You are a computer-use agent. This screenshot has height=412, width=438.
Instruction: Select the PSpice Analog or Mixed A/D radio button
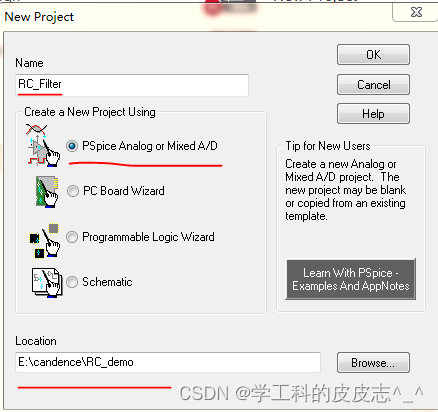(72, 146)
